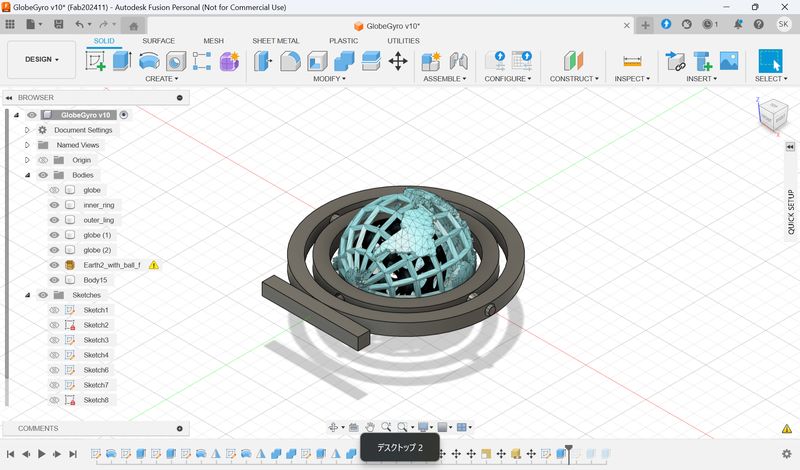Toggle visibility of globe (1)
Viewport: 800px width, 470px height.
[54, 235]
